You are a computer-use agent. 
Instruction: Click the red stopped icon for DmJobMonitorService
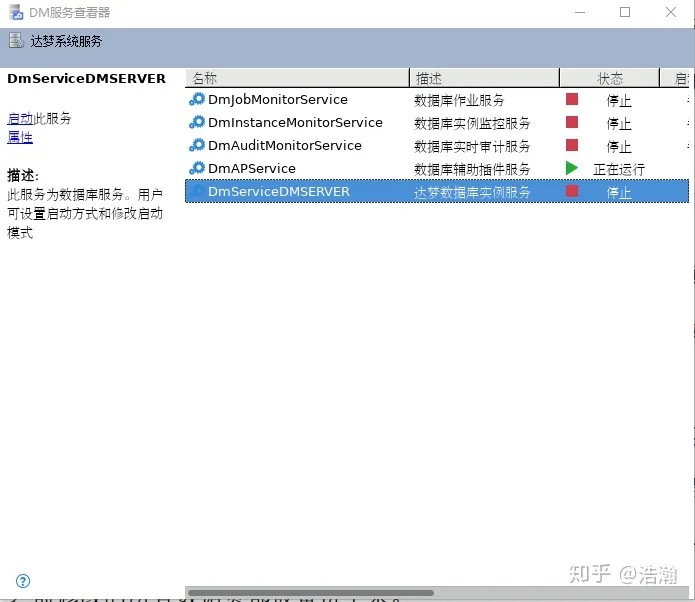tap(572, 99)
